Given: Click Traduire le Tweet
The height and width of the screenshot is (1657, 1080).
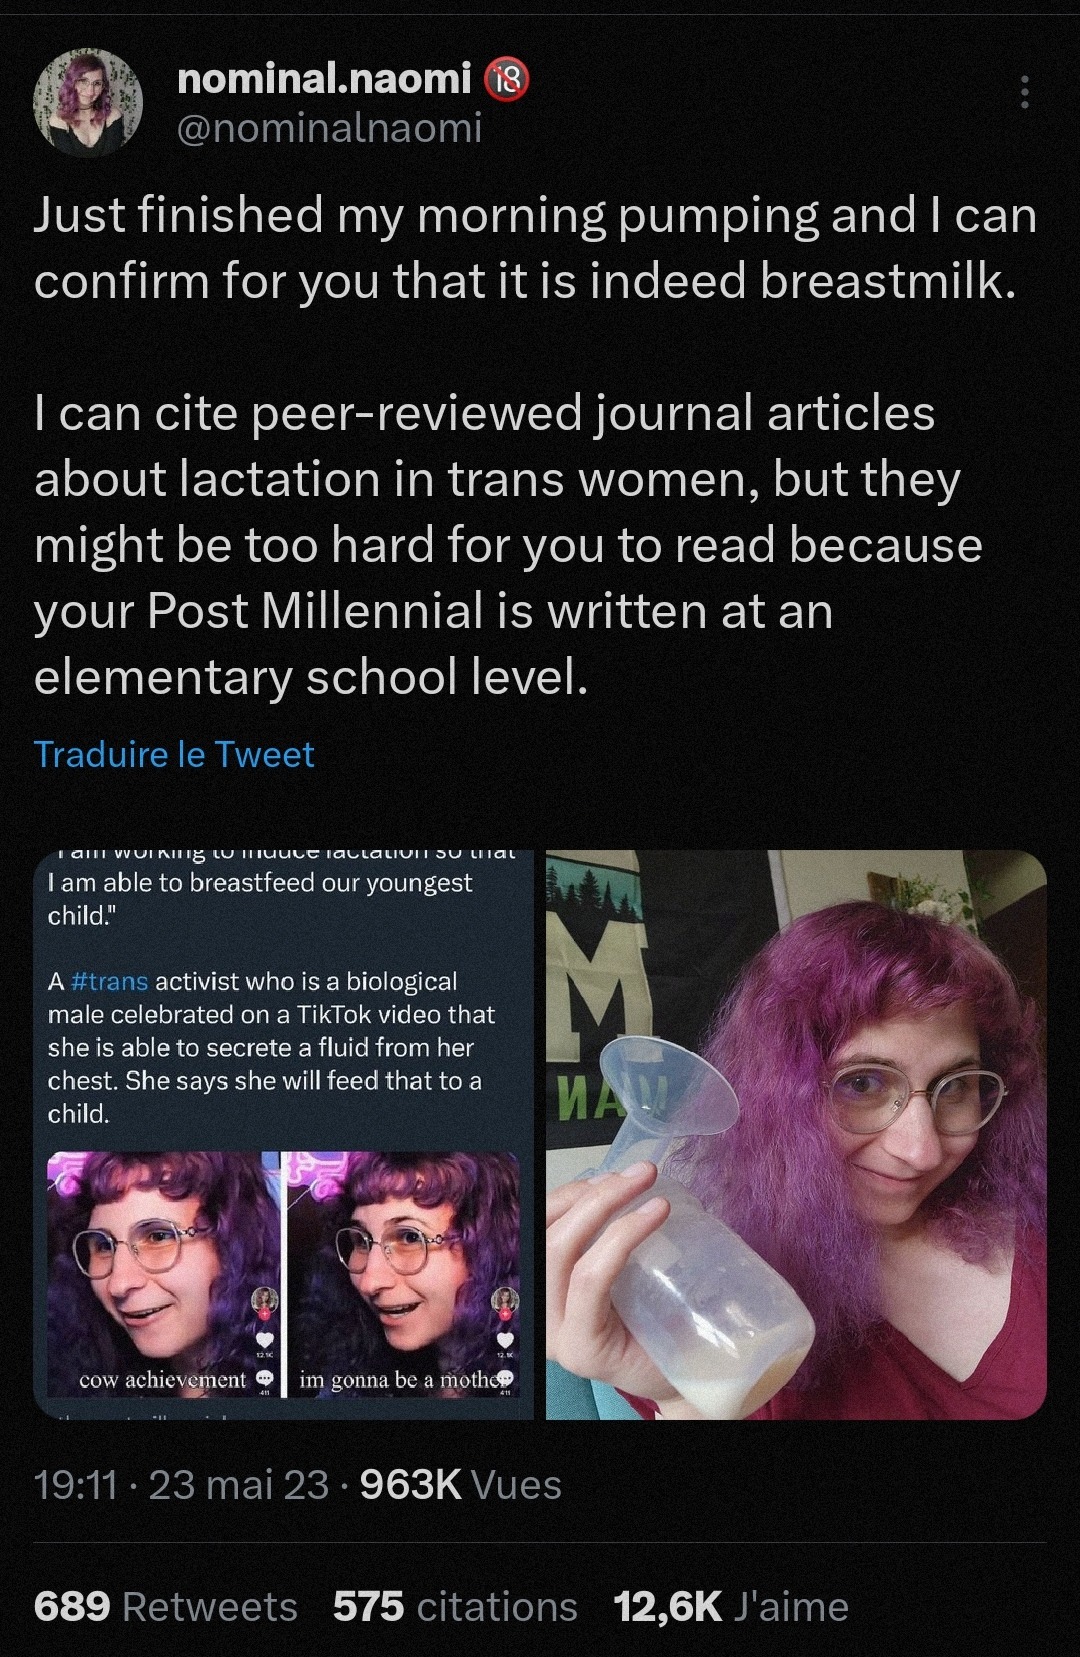Looking at the screenshot, I should click(x=174, y=754).
